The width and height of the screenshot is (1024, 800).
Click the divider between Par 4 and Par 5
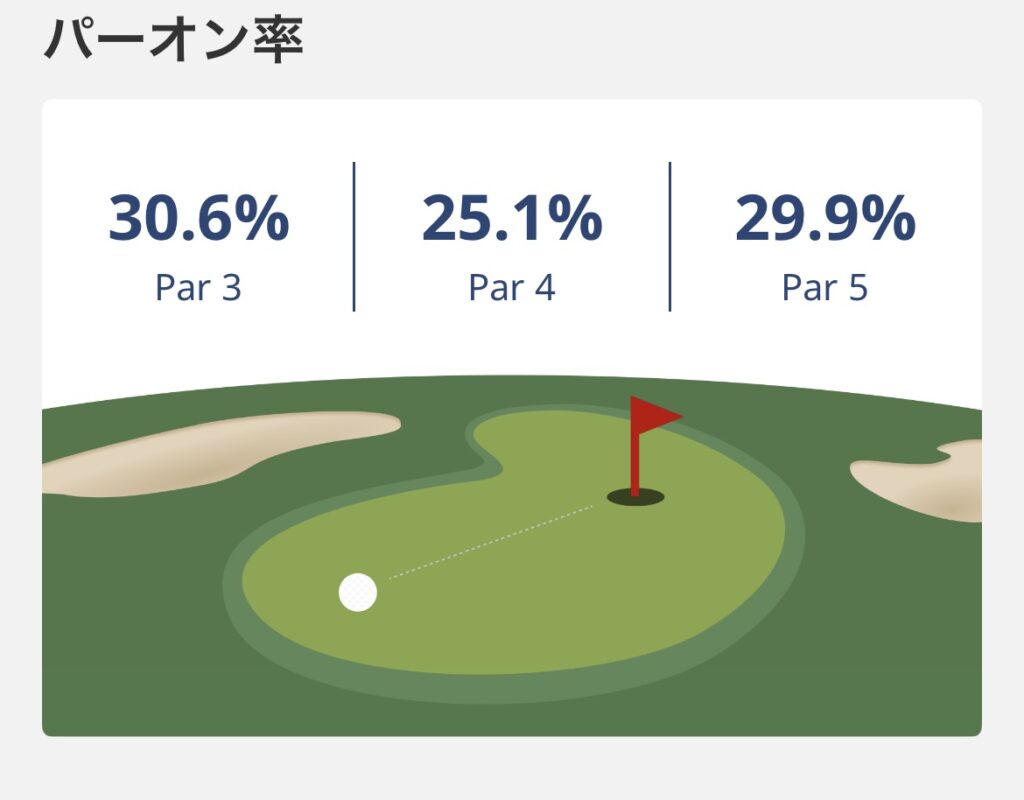[670, 236]
